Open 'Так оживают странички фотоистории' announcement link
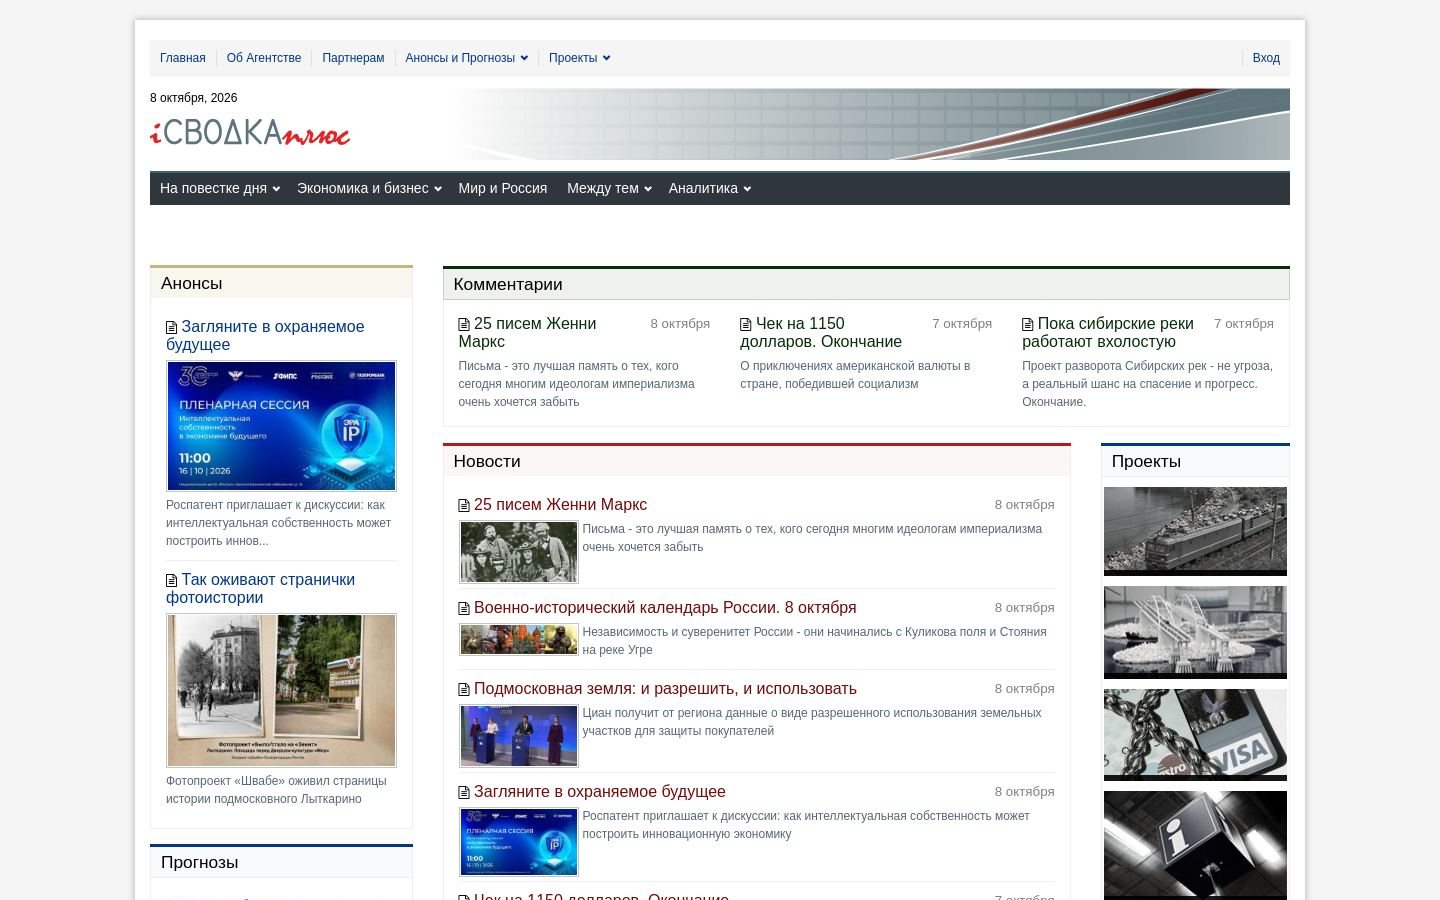 coord(260,589)
